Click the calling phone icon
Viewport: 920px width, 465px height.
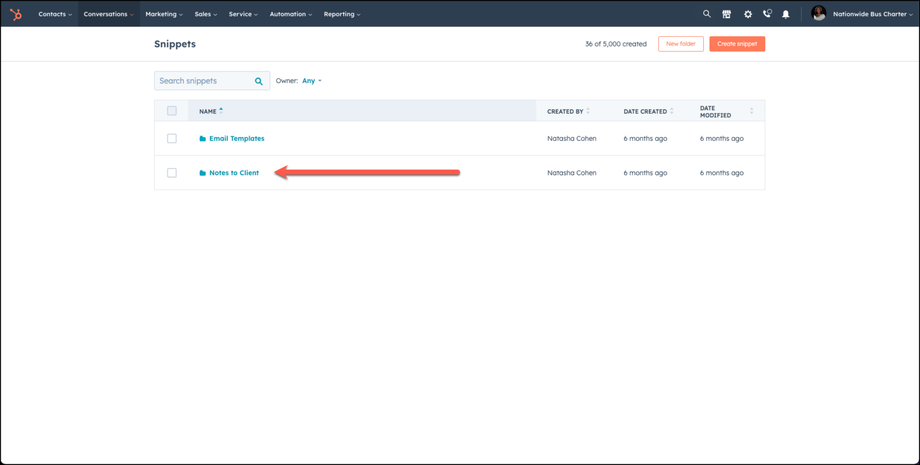pyautogui.click(x=767, y=14)
